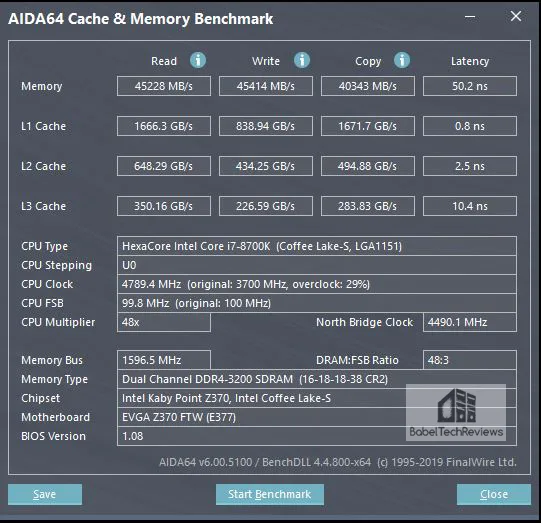The image size is (541, 523).
Task: Select the Memory latency value 50.2 ns
Action: coord(470,86)
